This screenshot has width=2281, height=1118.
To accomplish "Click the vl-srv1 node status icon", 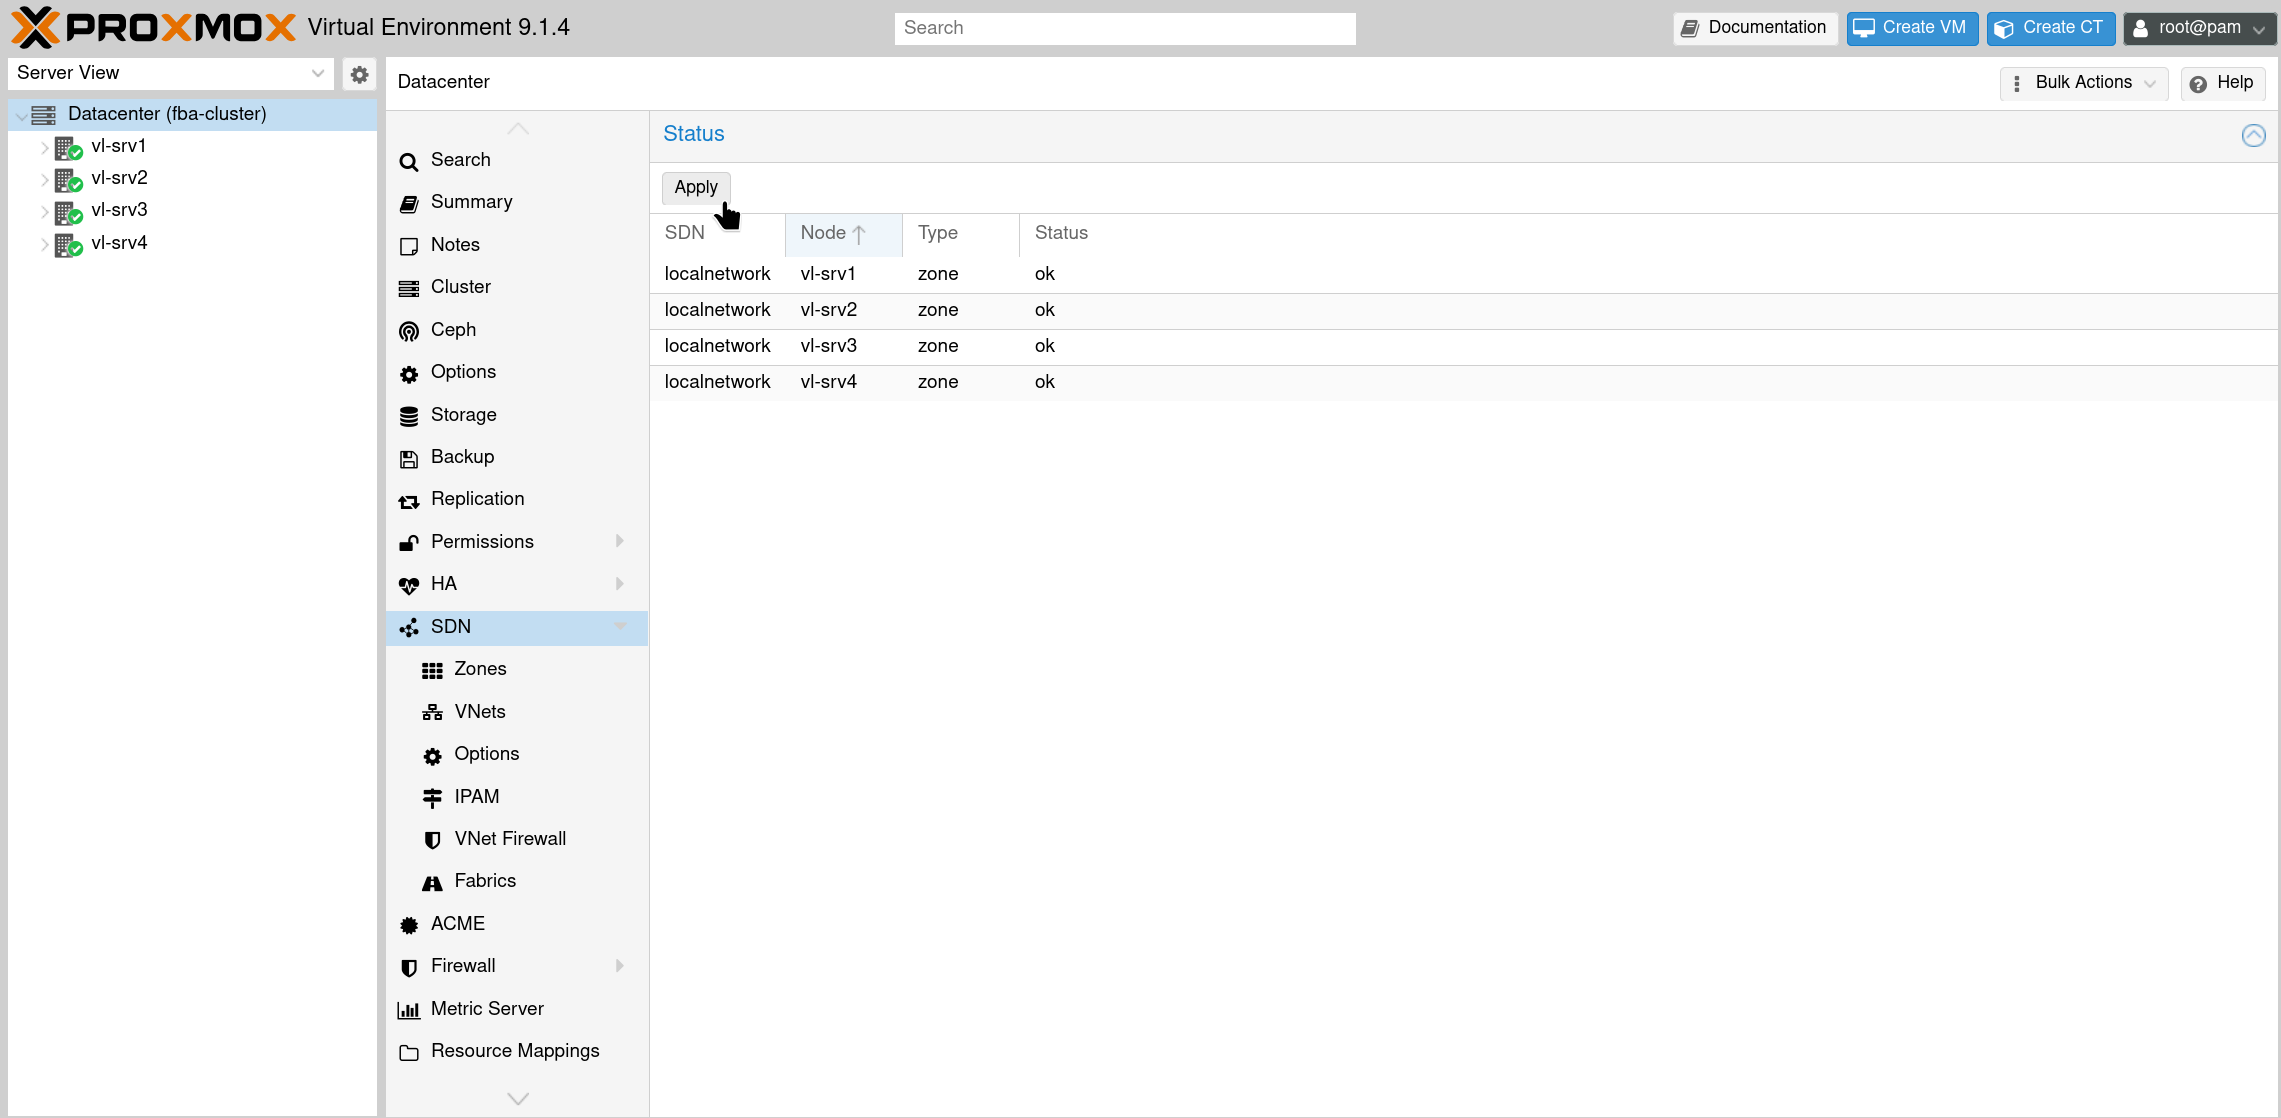I will (x=68, y=147).
